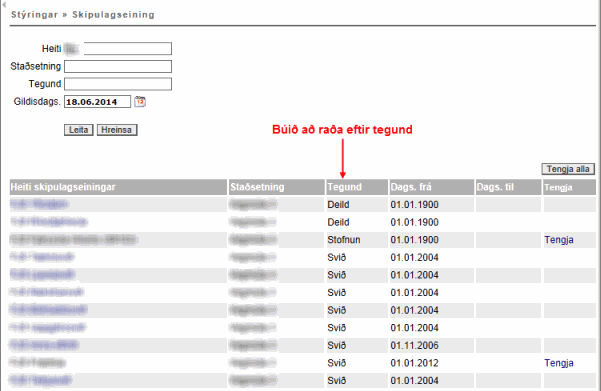601x391 pixels.
Task: Click the Hreinsa clear button
Action: click(117, 130)
